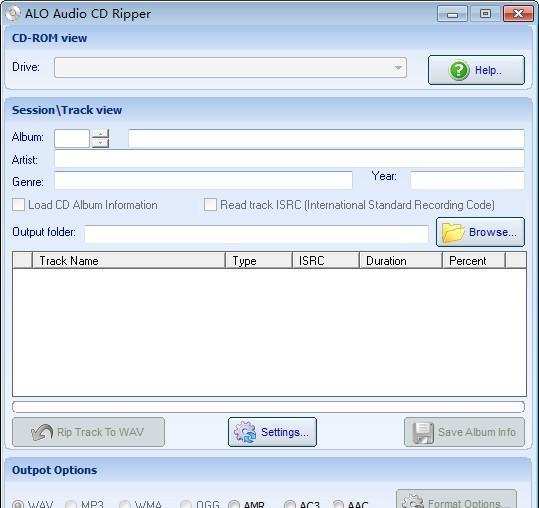Screen dimensions: 539x508
Task: Decrease the Album number with down arrow
Action: click(100, 143)
